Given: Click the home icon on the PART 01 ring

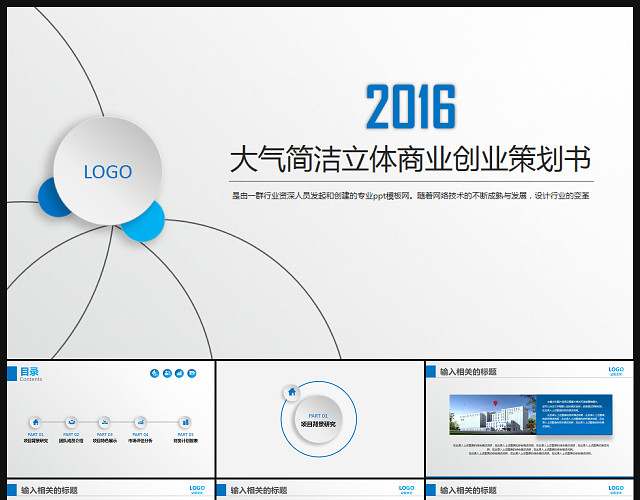Looking at the screenshot, I should [x=292, y=392].
